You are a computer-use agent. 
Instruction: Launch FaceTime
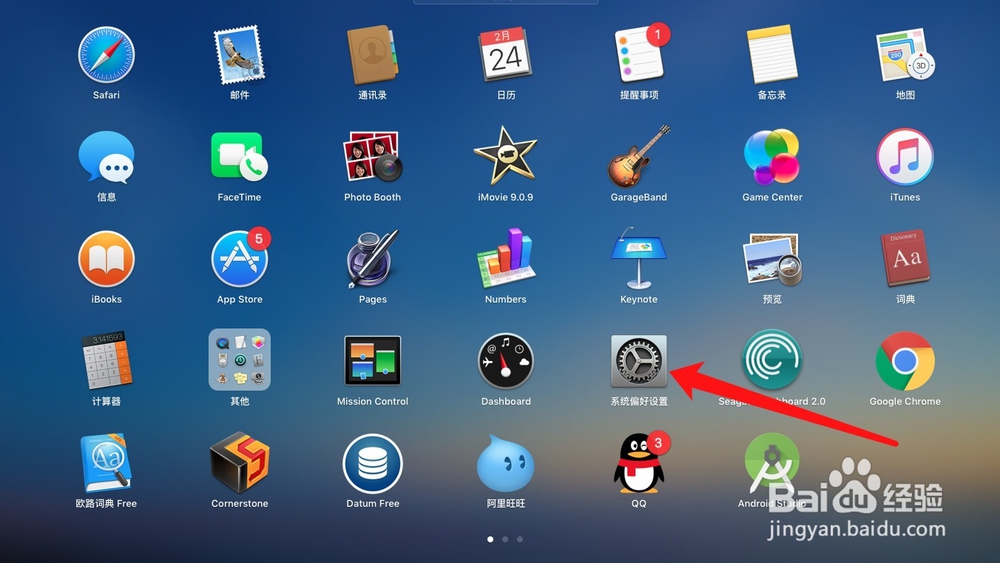click(239, 157)
